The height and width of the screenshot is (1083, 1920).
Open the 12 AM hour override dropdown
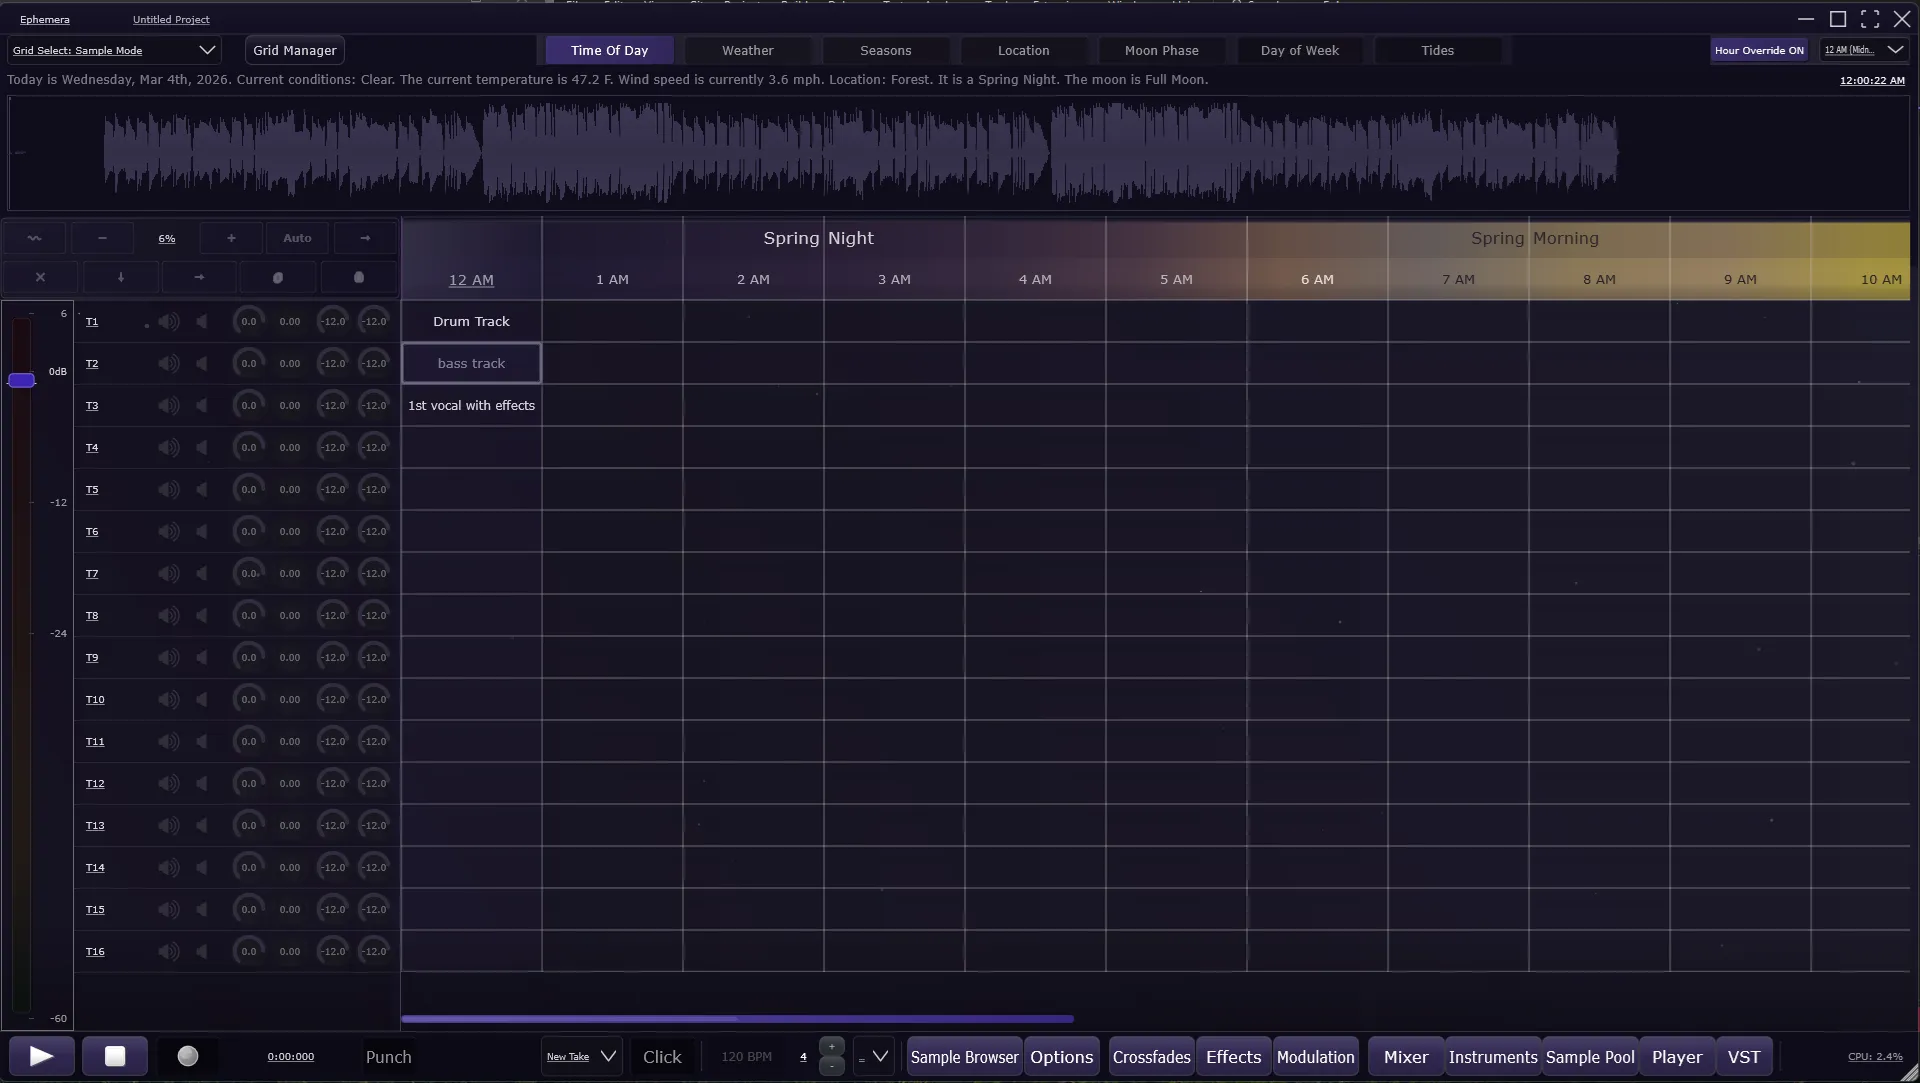tap(1864, 50)
